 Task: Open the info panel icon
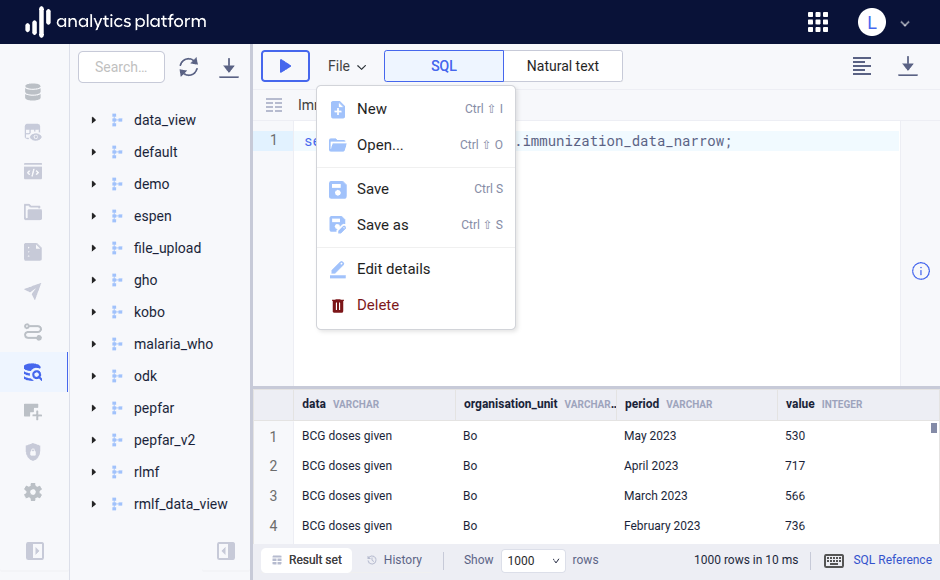click(920, 271)
